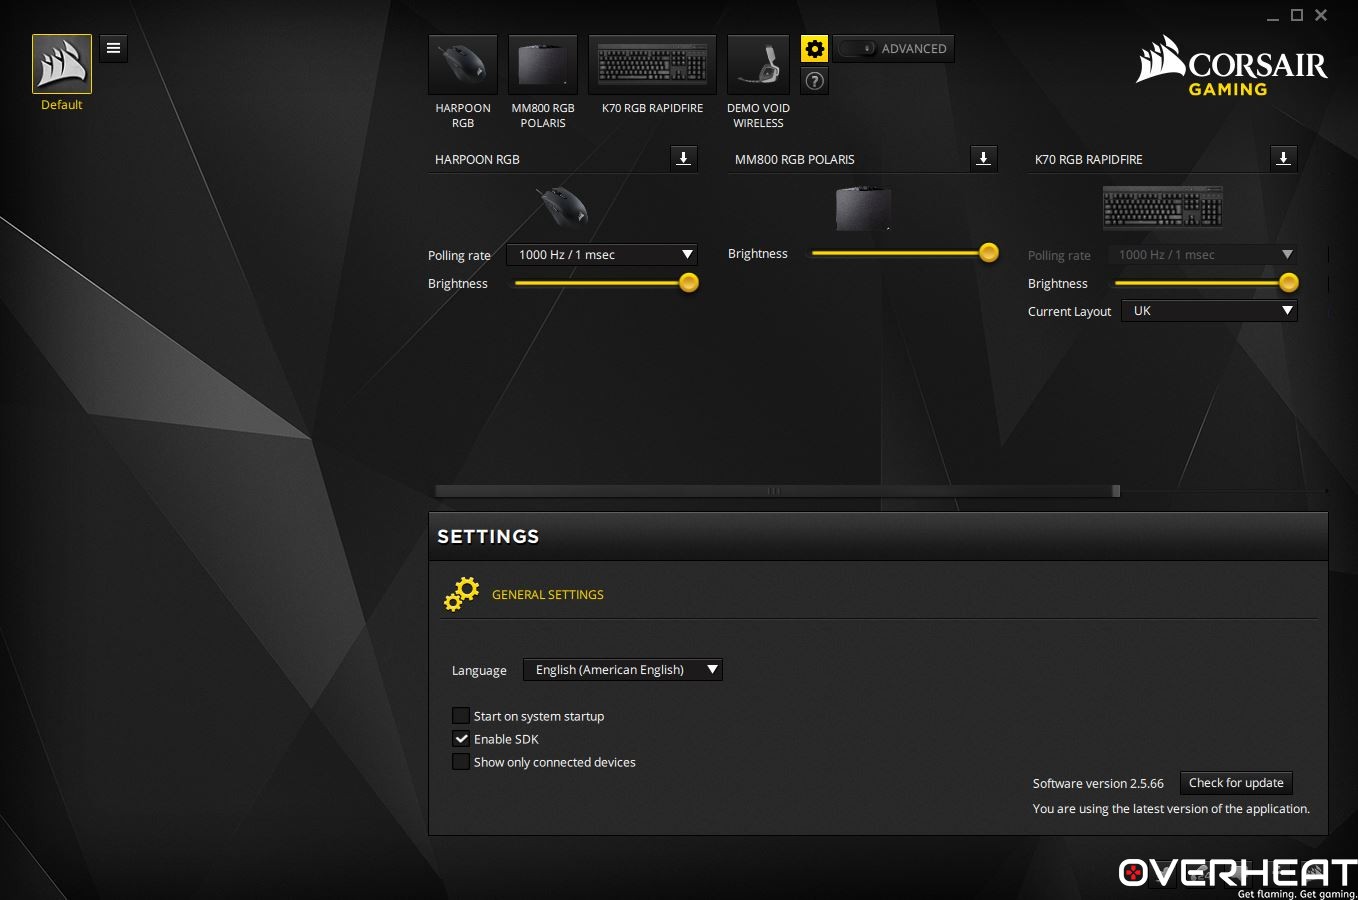The width and height of the screenshot is (1358, 900).
Task: Open help with the question mark icon
Action: click(x=814, y=81)
